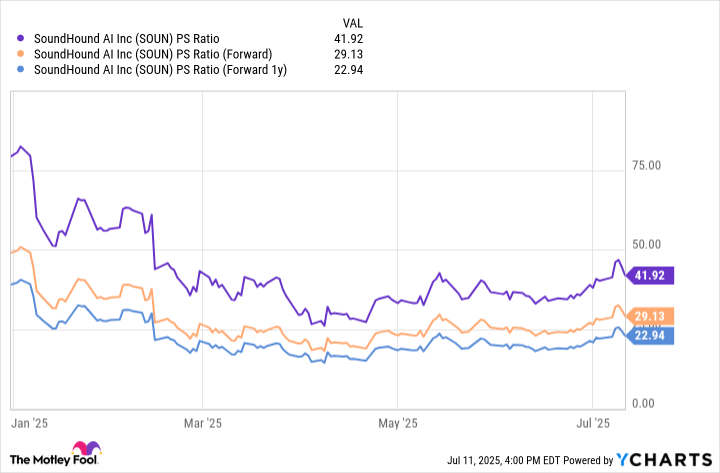Click the blue PS Ratio (Forward 1y) legend dot
The width and height of the screenshot is (720, 473).
[20, 70]
